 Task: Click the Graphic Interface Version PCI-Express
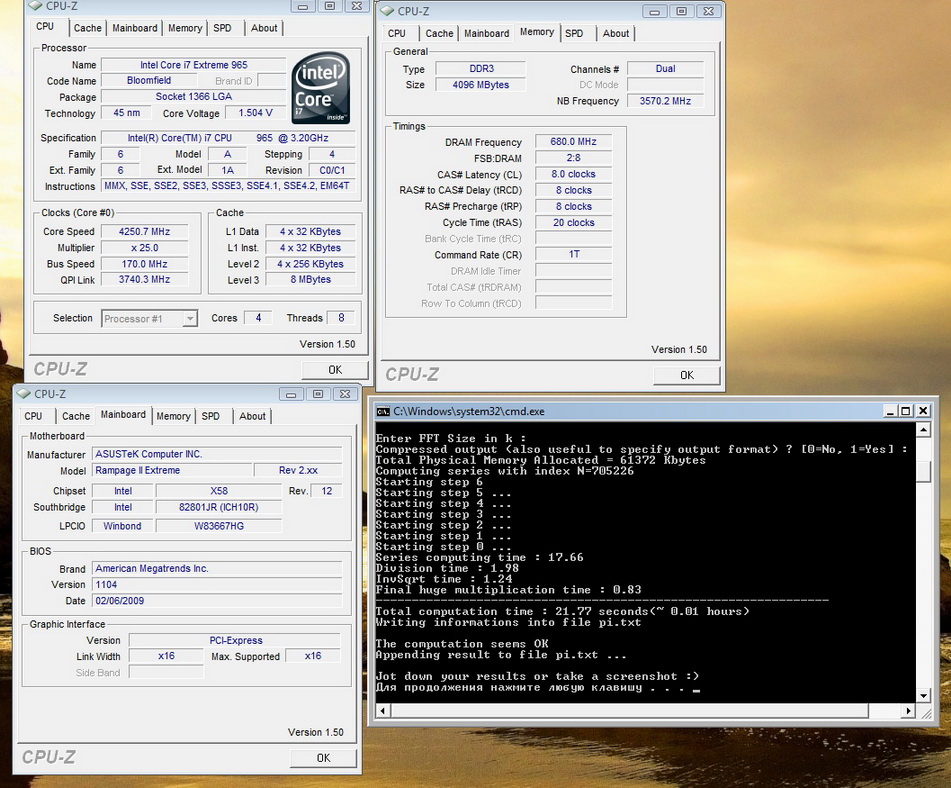235,641
